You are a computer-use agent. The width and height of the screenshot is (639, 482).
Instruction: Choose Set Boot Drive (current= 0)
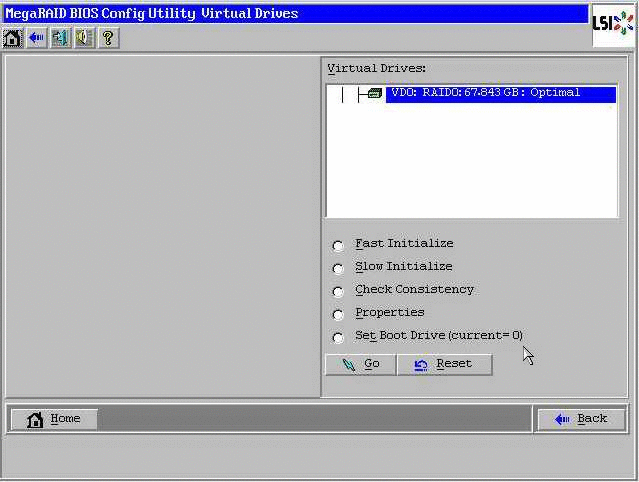click(x=338, y=337)
